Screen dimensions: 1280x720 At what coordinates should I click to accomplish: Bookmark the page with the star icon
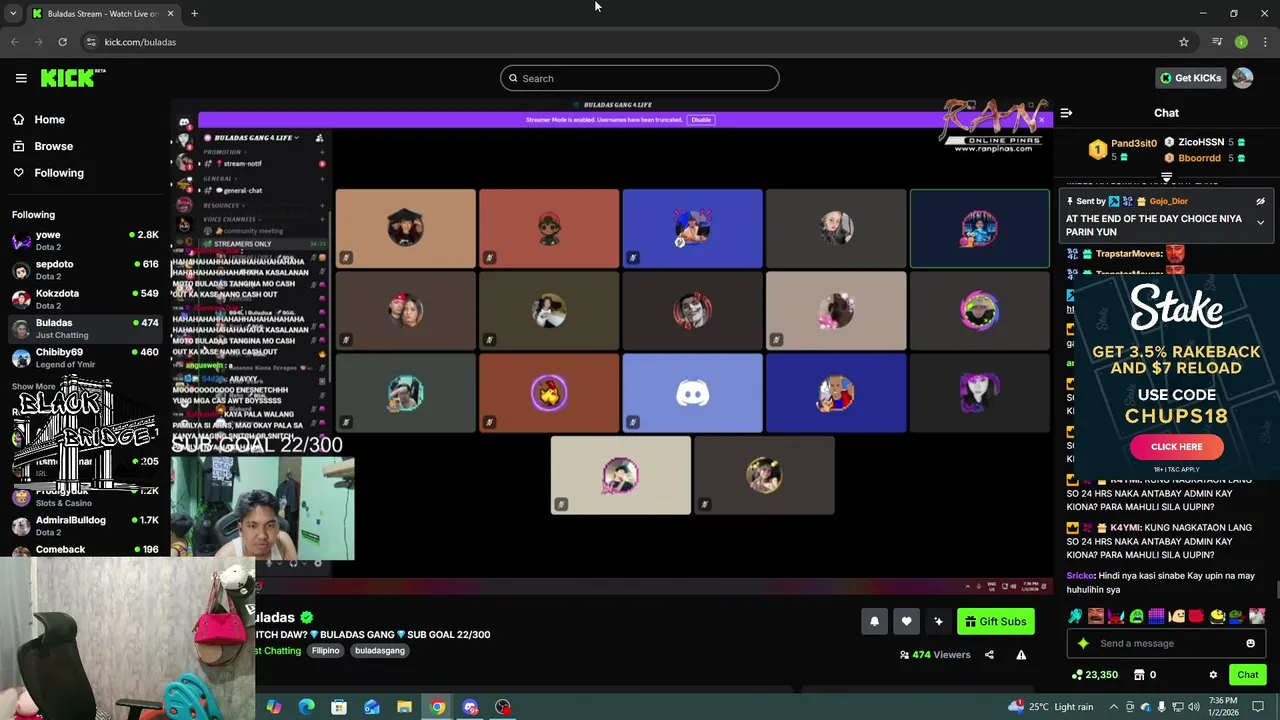1184,42
